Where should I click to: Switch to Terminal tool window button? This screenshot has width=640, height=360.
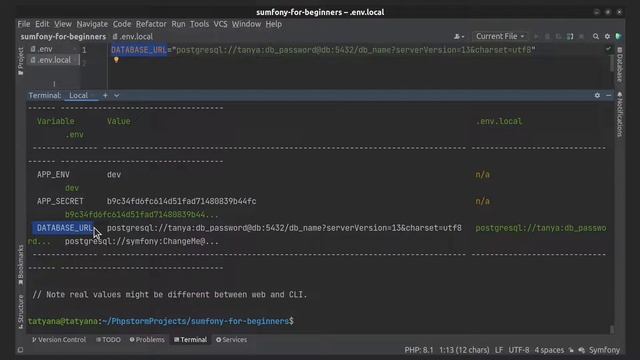click(191, 340)
